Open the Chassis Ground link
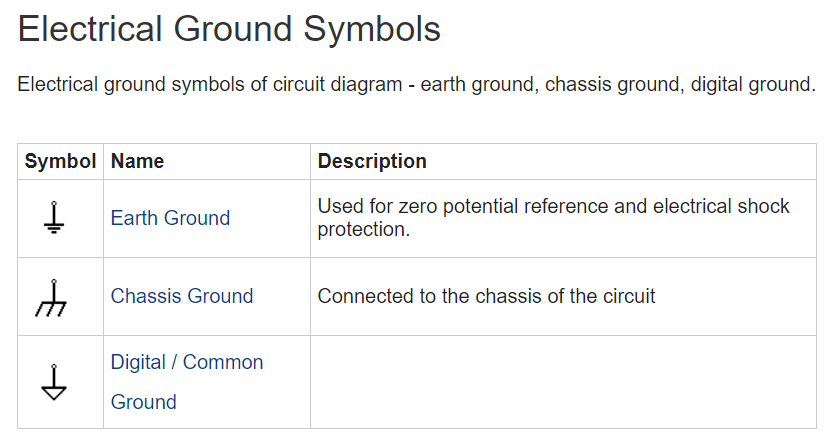Viewport: 825px width, 444px height. tap(182, 296)
